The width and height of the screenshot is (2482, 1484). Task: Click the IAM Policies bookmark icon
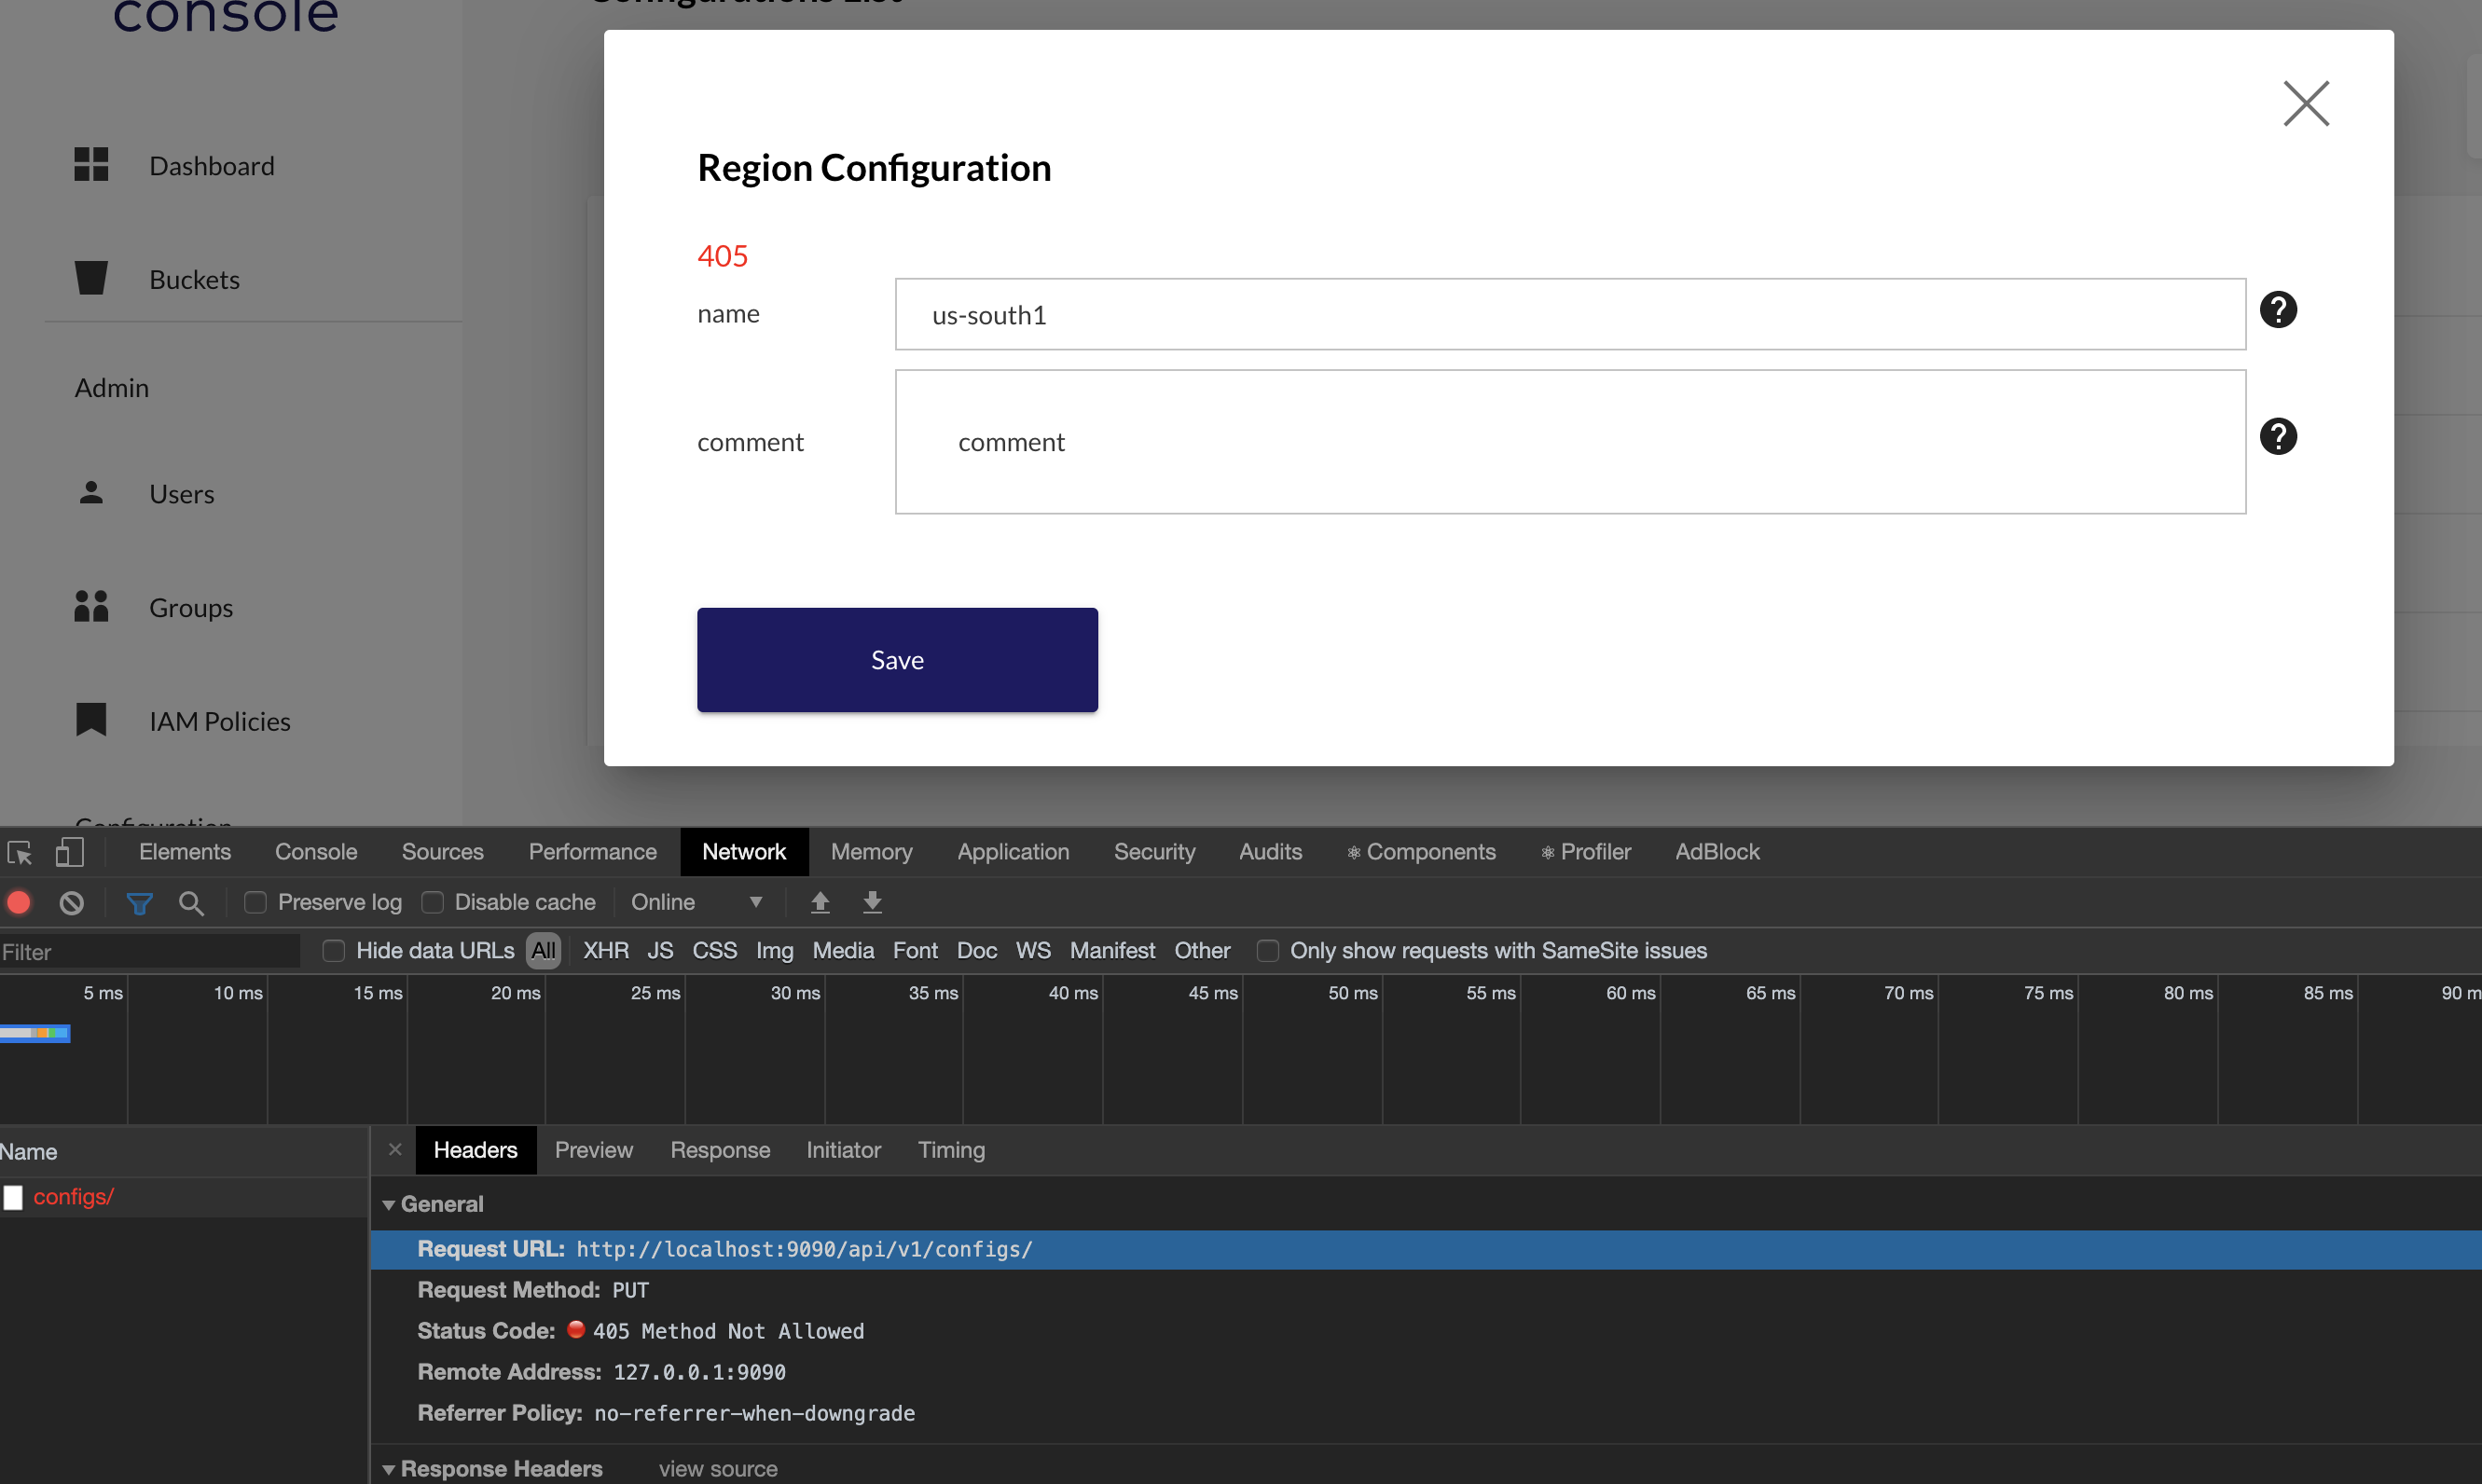(x=91, y=720)
